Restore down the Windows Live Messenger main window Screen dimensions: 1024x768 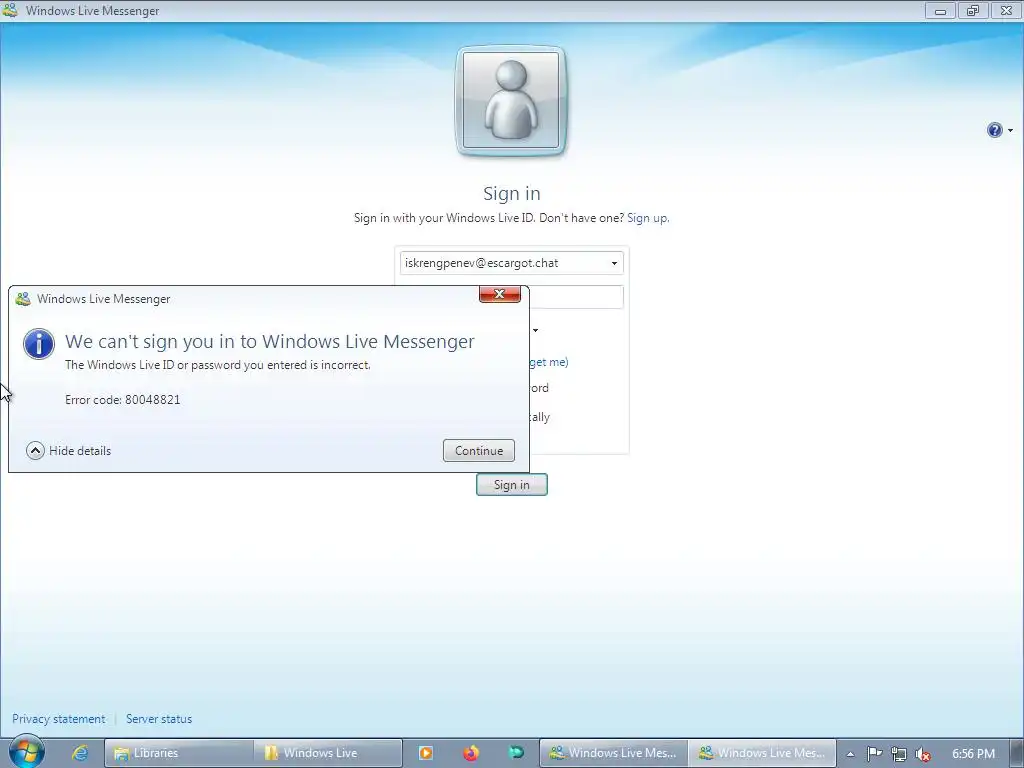click(x=973, y=10)
